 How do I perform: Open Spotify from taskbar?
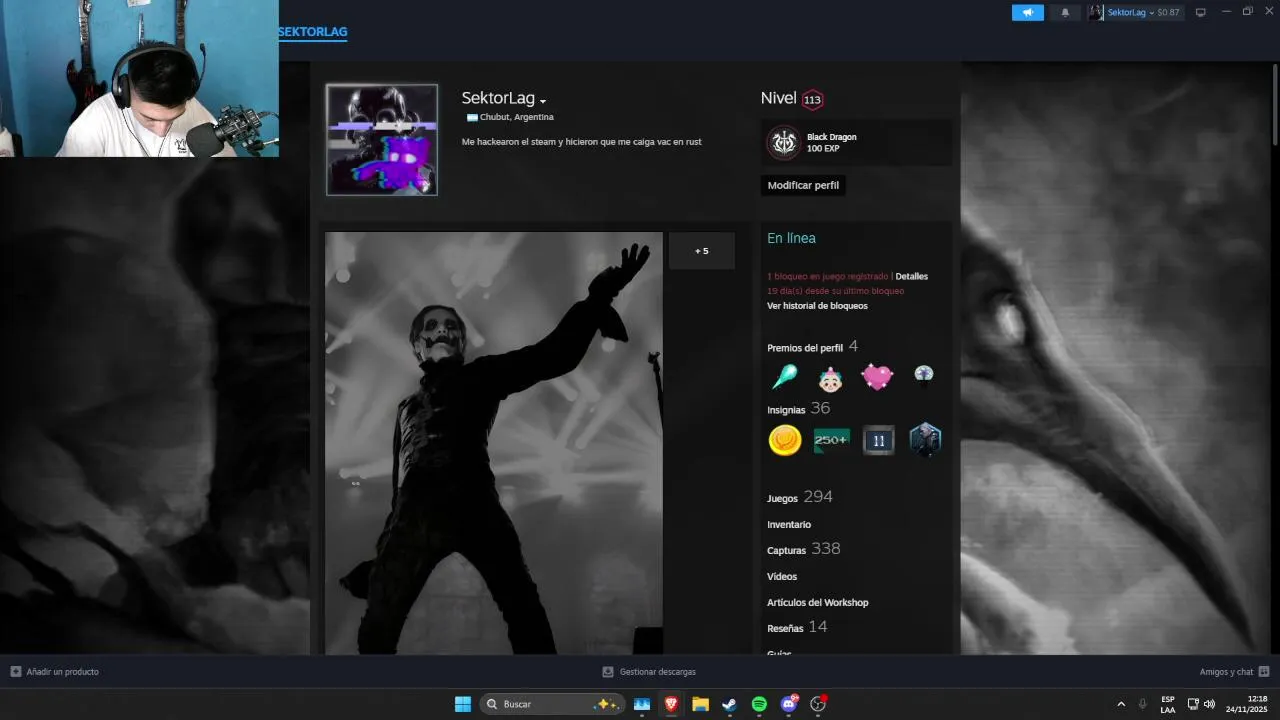759,704
